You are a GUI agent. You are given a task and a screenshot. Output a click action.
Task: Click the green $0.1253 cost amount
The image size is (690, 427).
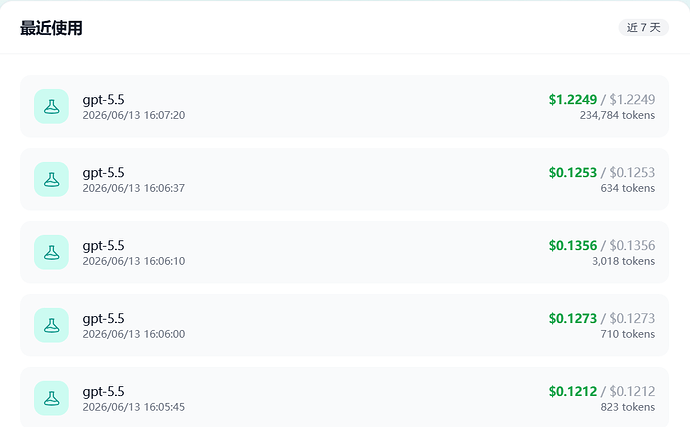pyautogui.click(x=573, y=173)
